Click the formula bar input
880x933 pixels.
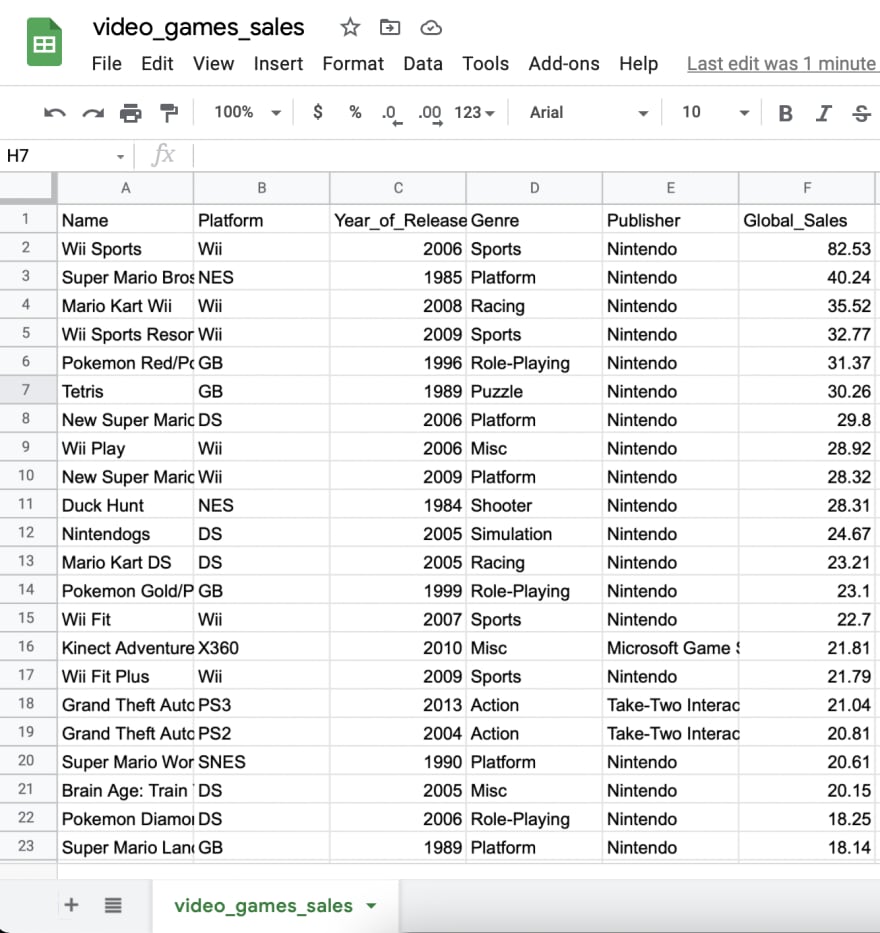tap(535, 156)
